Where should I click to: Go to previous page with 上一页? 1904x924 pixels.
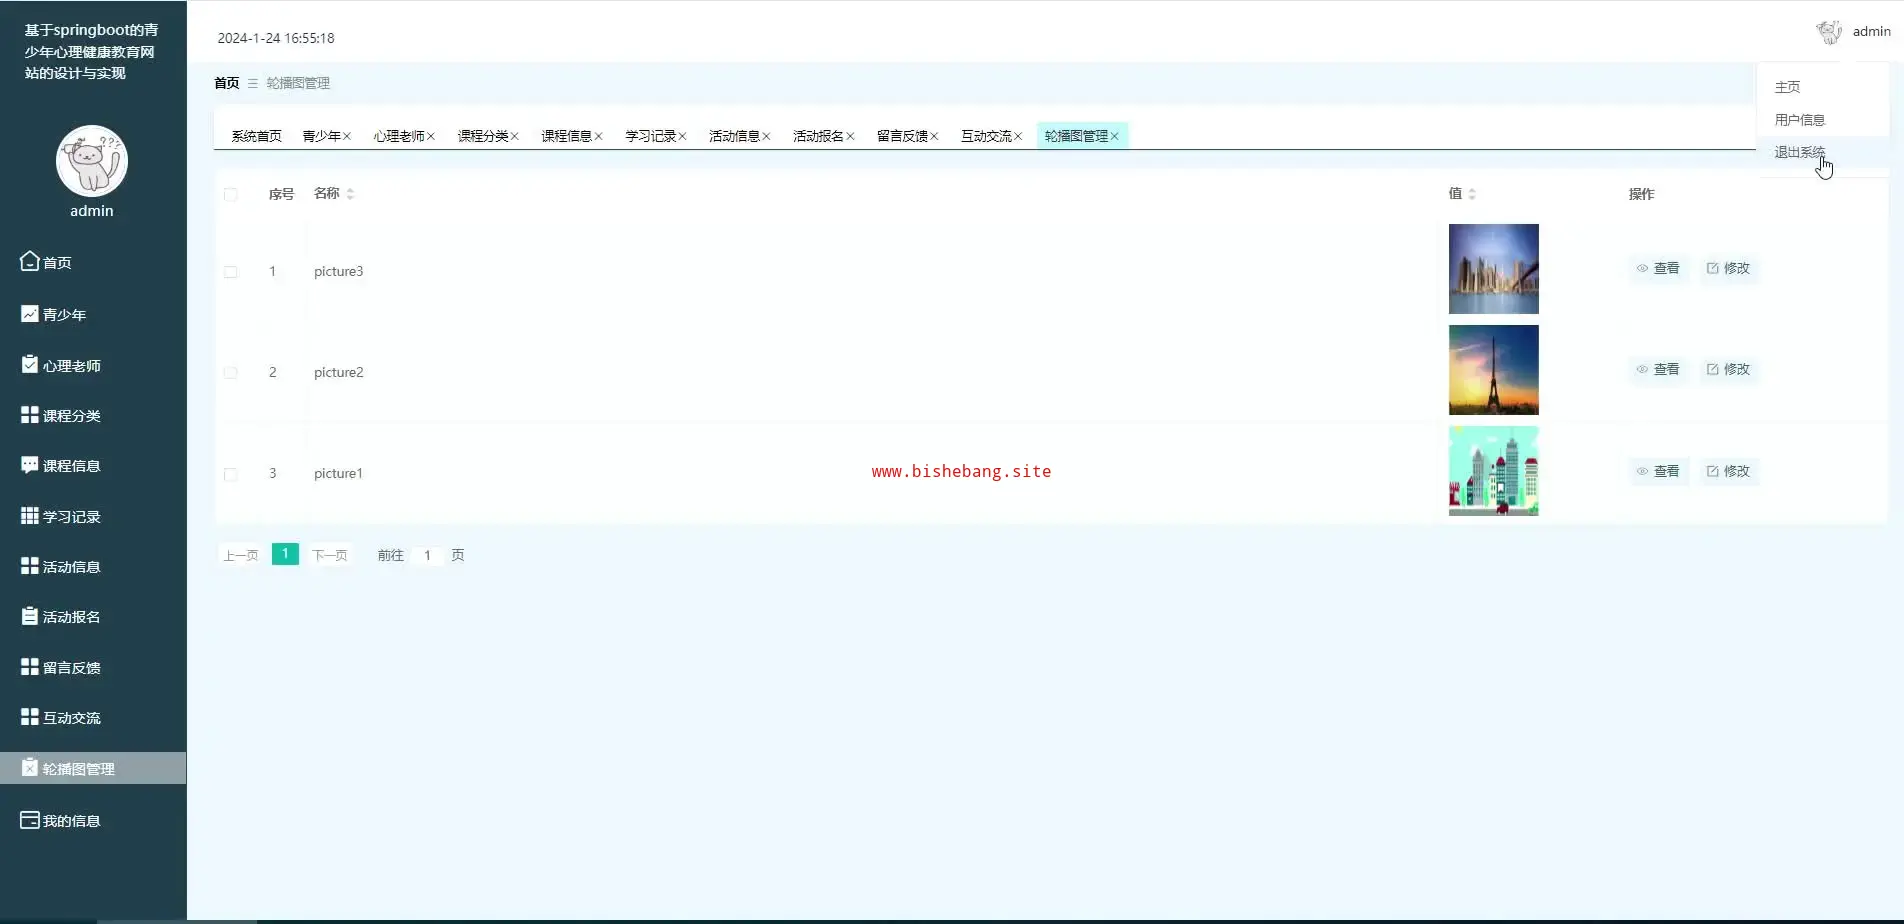(240, 555)
